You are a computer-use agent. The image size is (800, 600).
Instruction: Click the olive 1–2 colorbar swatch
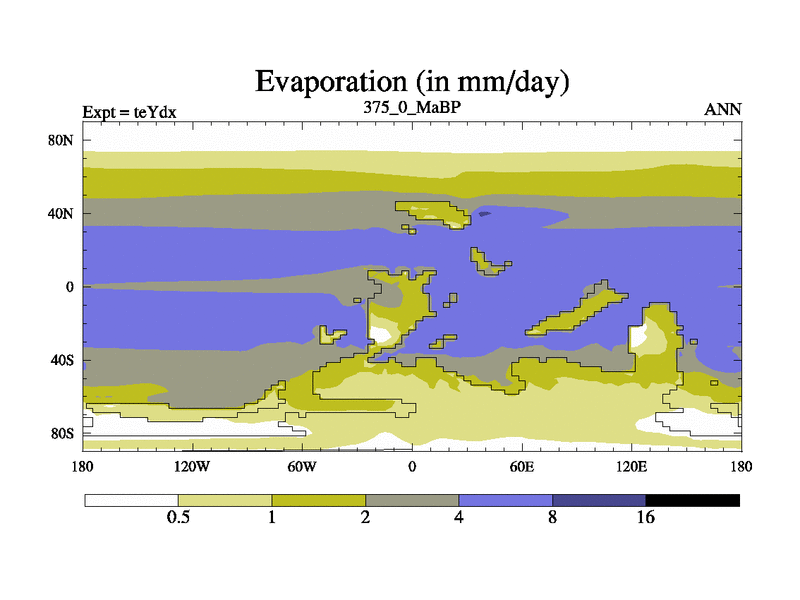coord(318,499)
